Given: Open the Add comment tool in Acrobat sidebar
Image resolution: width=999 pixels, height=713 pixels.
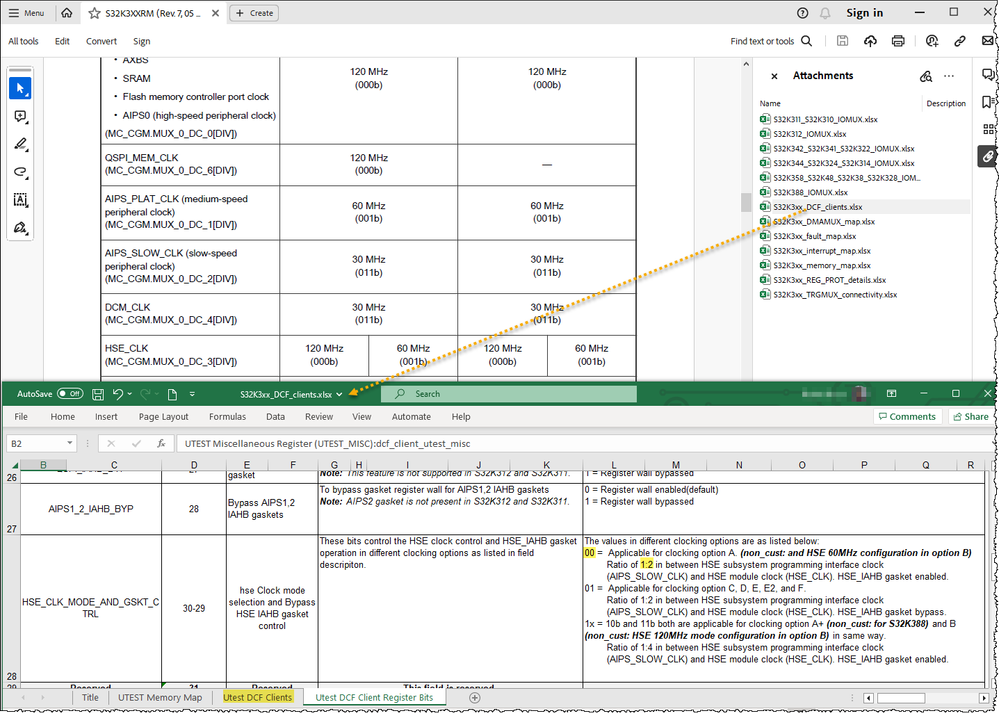Looking at the screenshot, I should [20, 116].
